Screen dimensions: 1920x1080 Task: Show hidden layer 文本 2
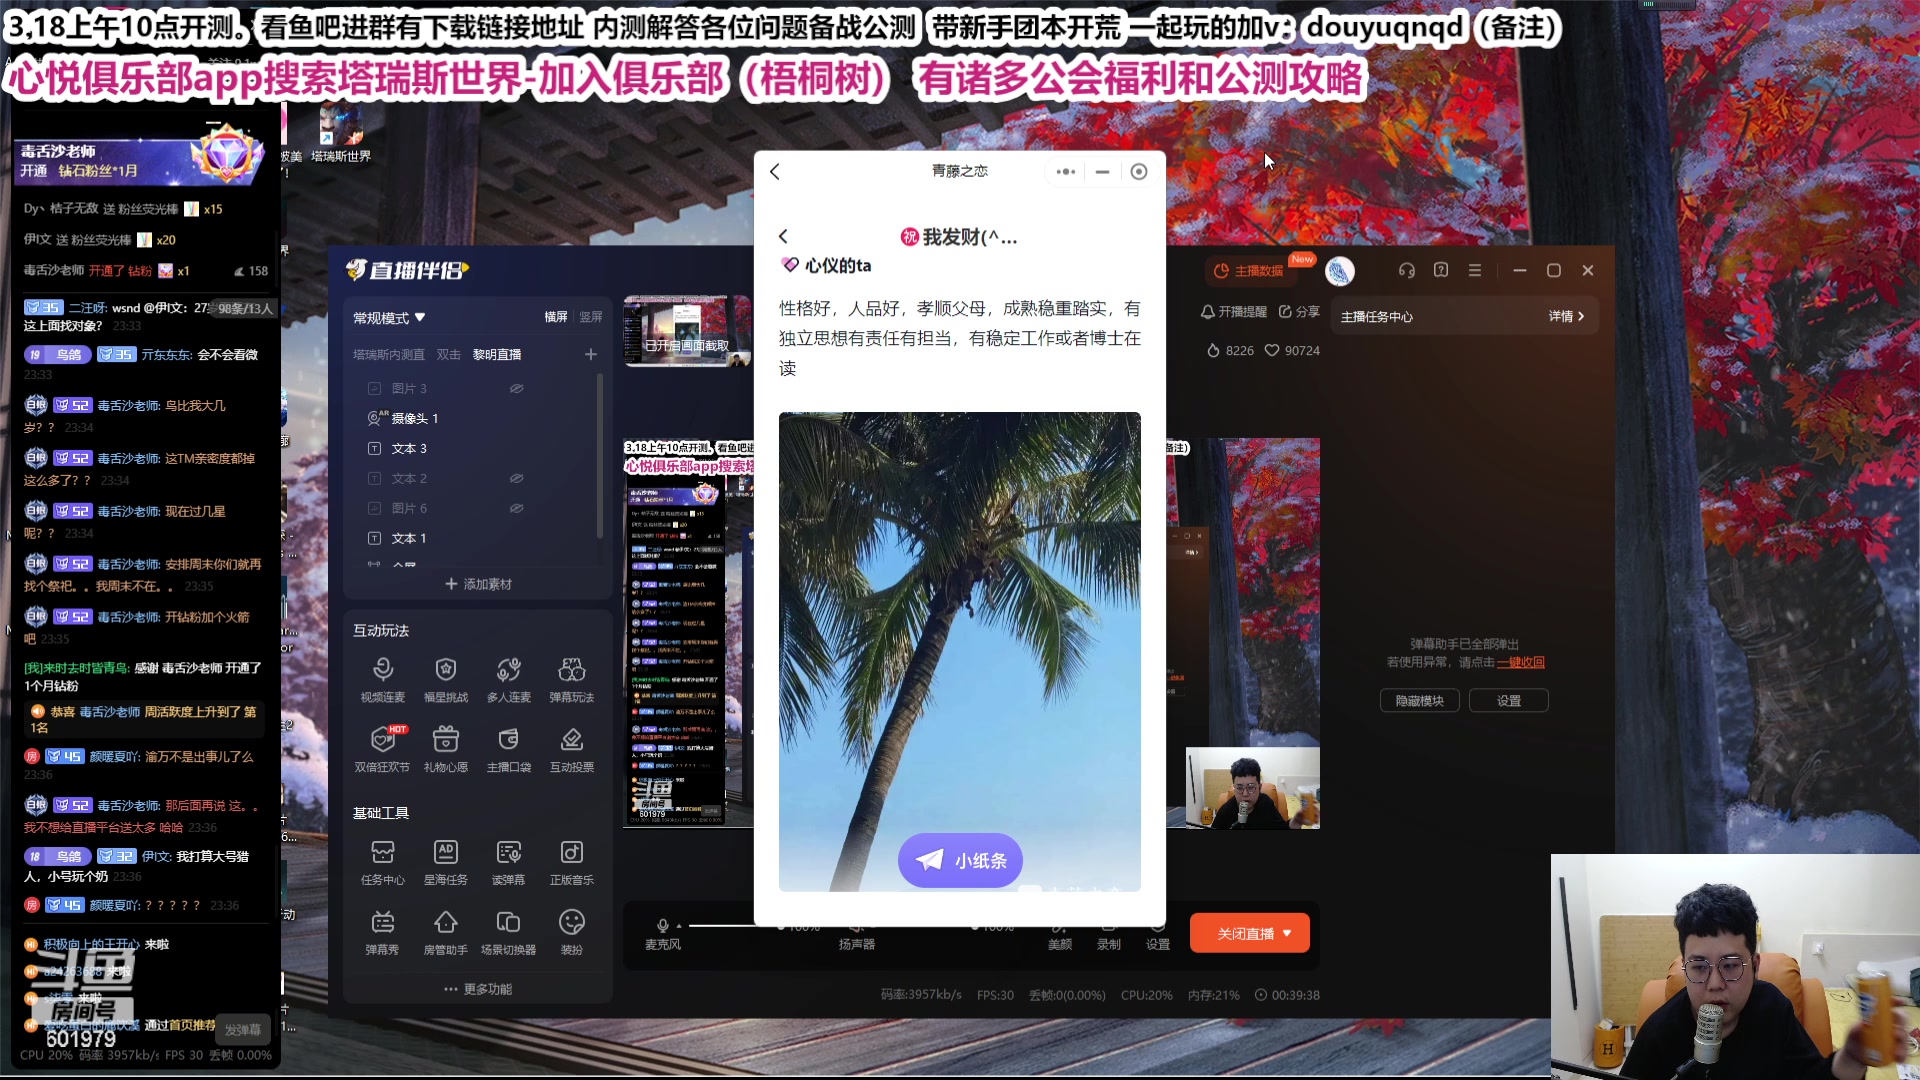(516, 478)
